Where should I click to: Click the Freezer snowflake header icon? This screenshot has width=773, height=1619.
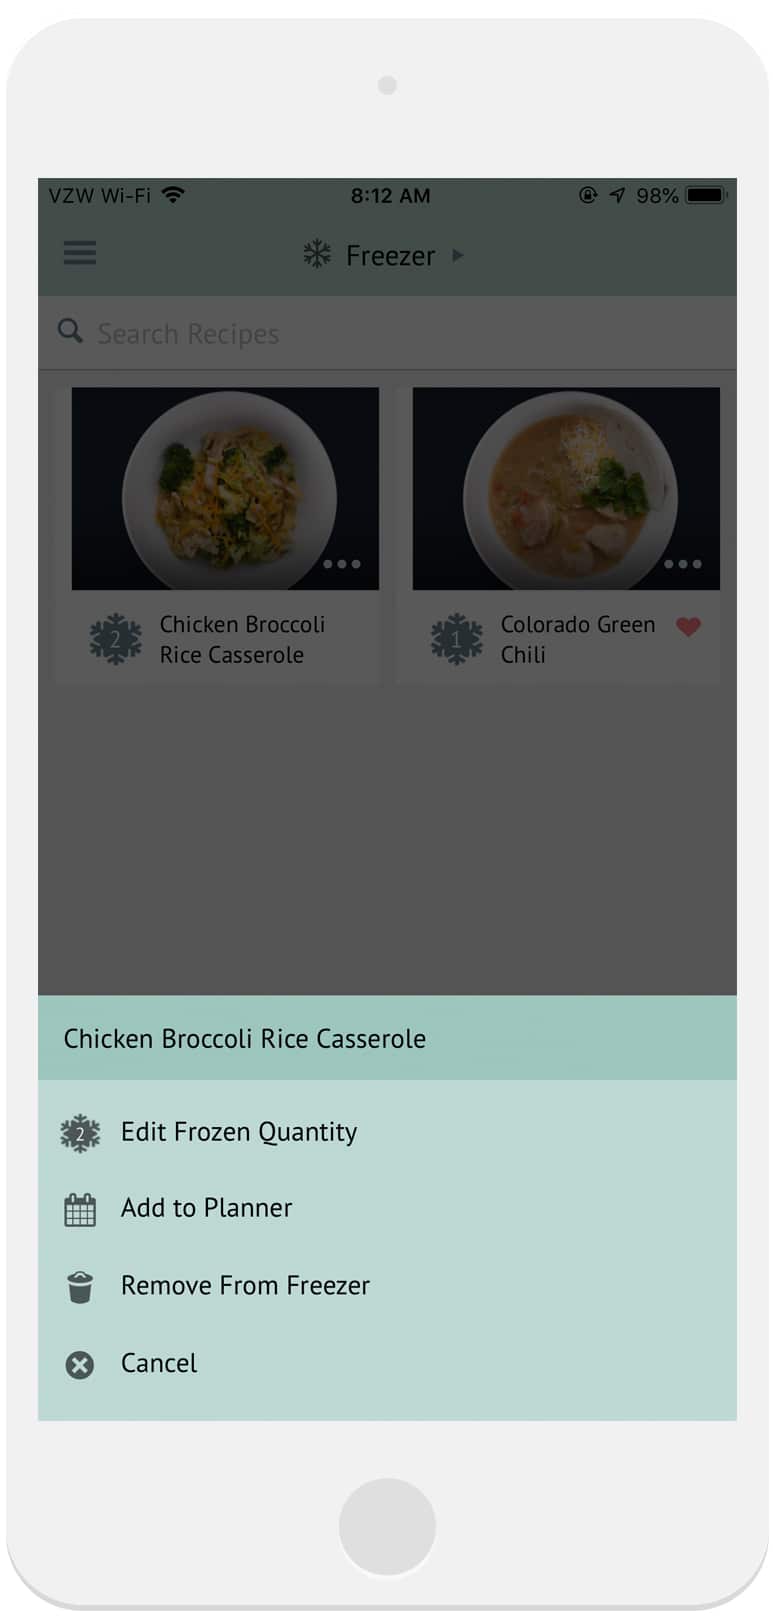point(317,254)
